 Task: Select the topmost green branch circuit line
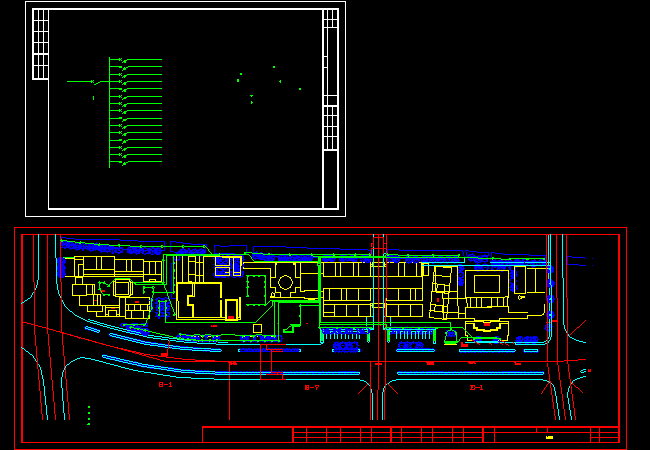[142, 61]
